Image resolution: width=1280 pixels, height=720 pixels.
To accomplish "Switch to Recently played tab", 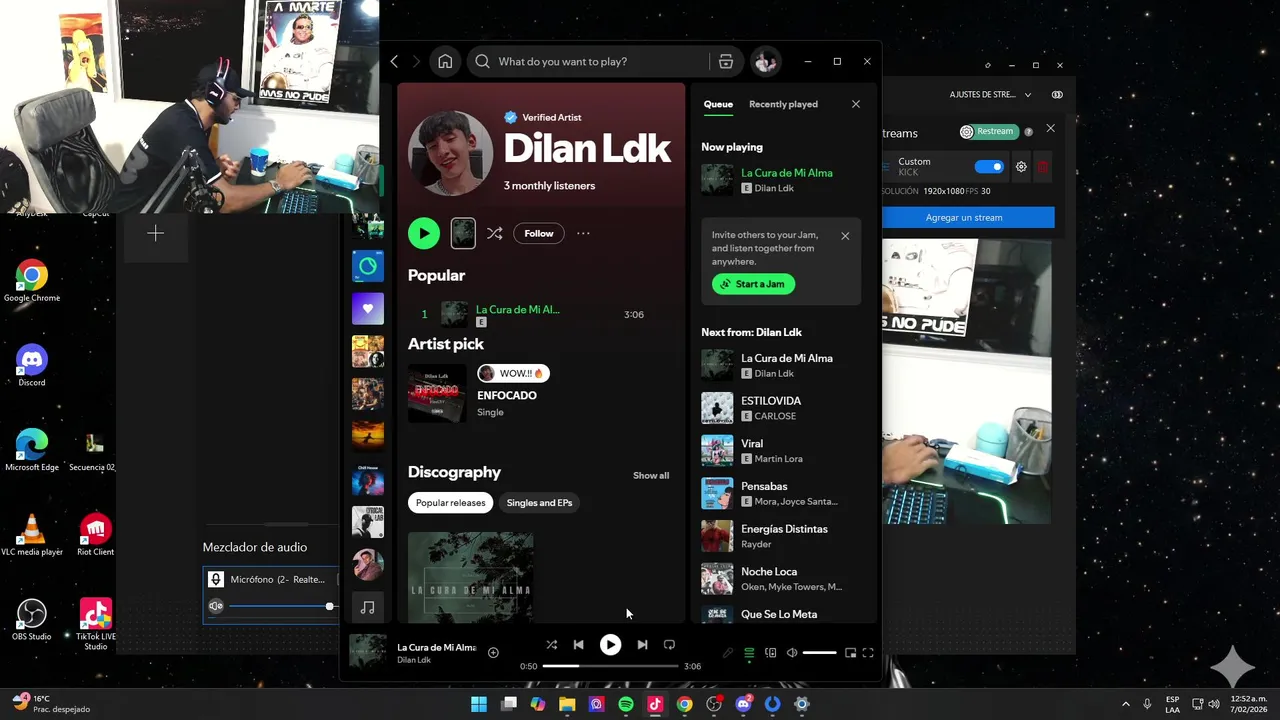I will coord(783,104).
